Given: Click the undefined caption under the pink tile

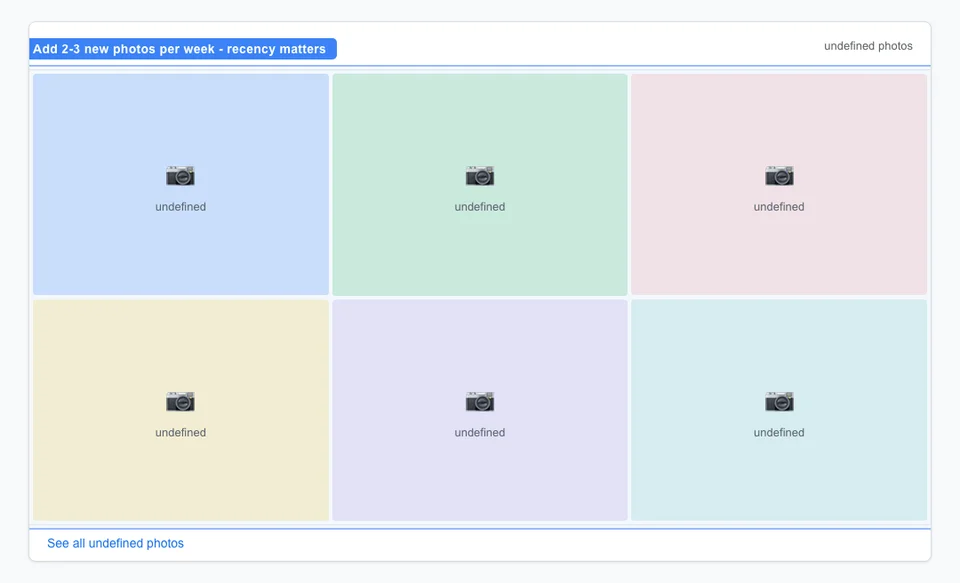Looking at the screenshot, I should [779, 207].
